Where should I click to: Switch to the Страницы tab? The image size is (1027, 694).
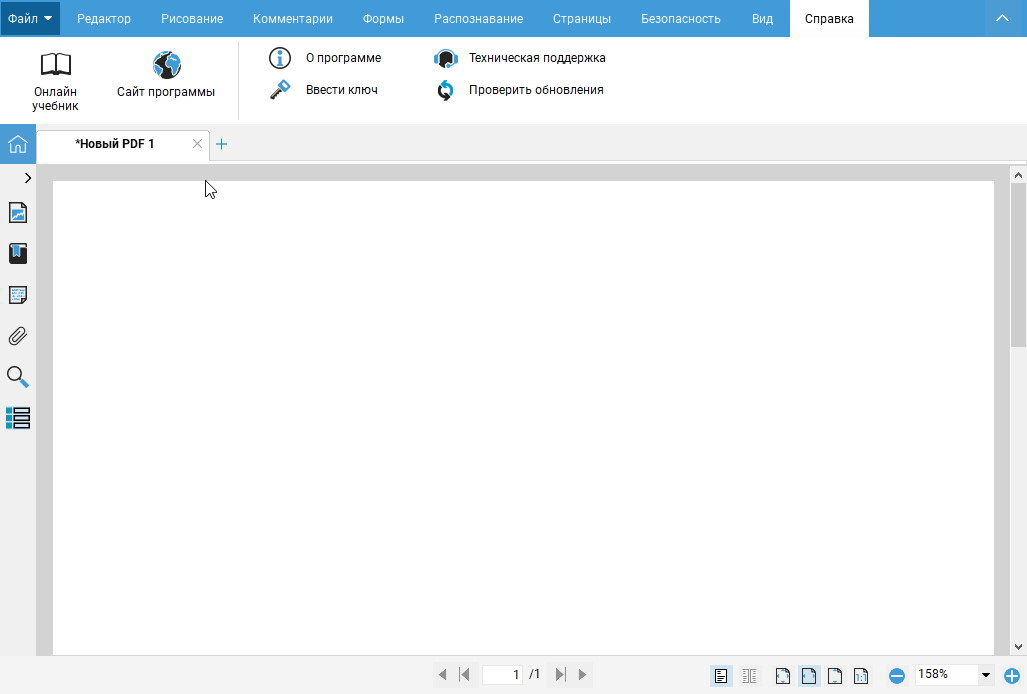(582, 18)
